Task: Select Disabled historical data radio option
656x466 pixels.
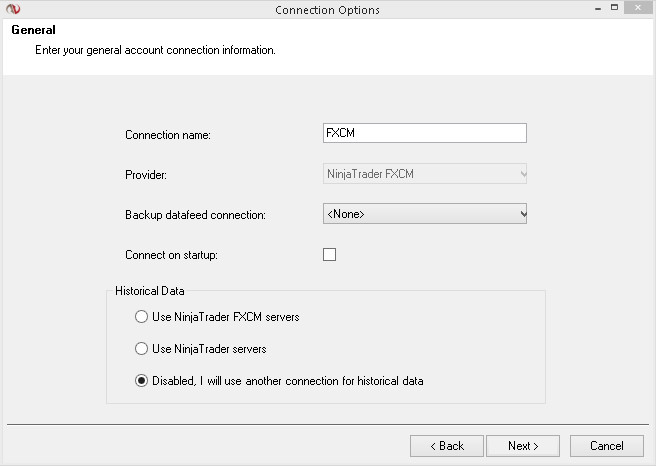Action: click(141, 381)
